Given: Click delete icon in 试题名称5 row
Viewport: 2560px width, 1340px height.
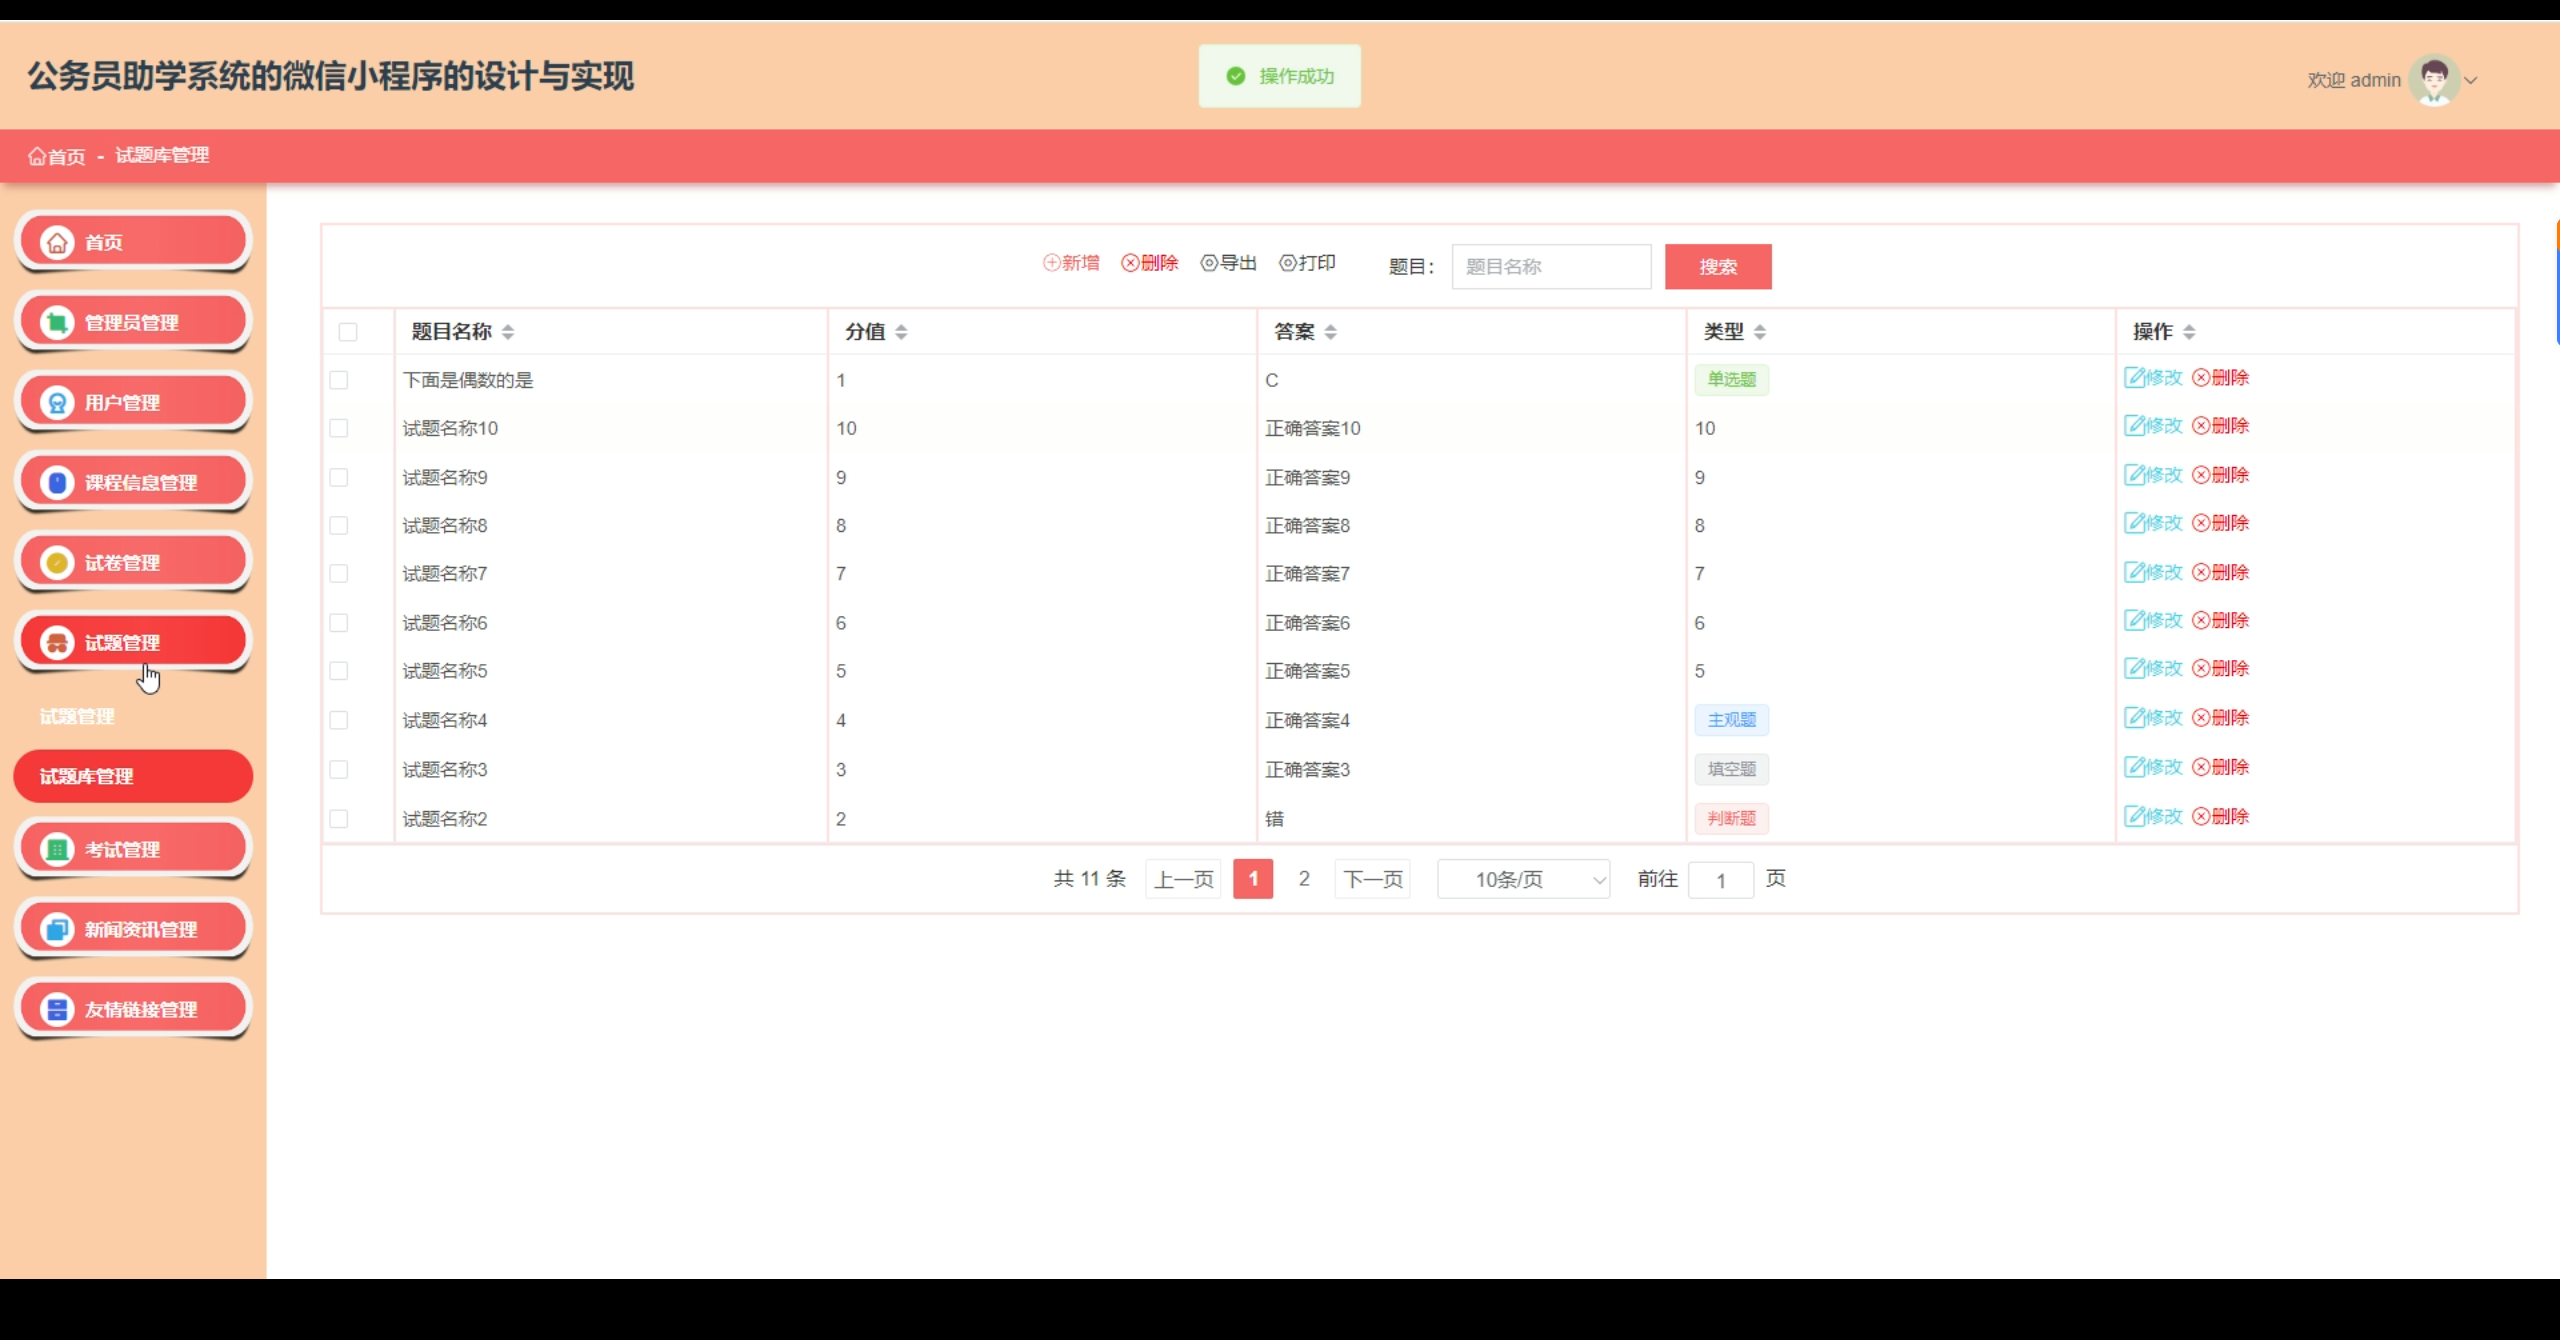Looking at the screenshot, I should (2201, 669).
